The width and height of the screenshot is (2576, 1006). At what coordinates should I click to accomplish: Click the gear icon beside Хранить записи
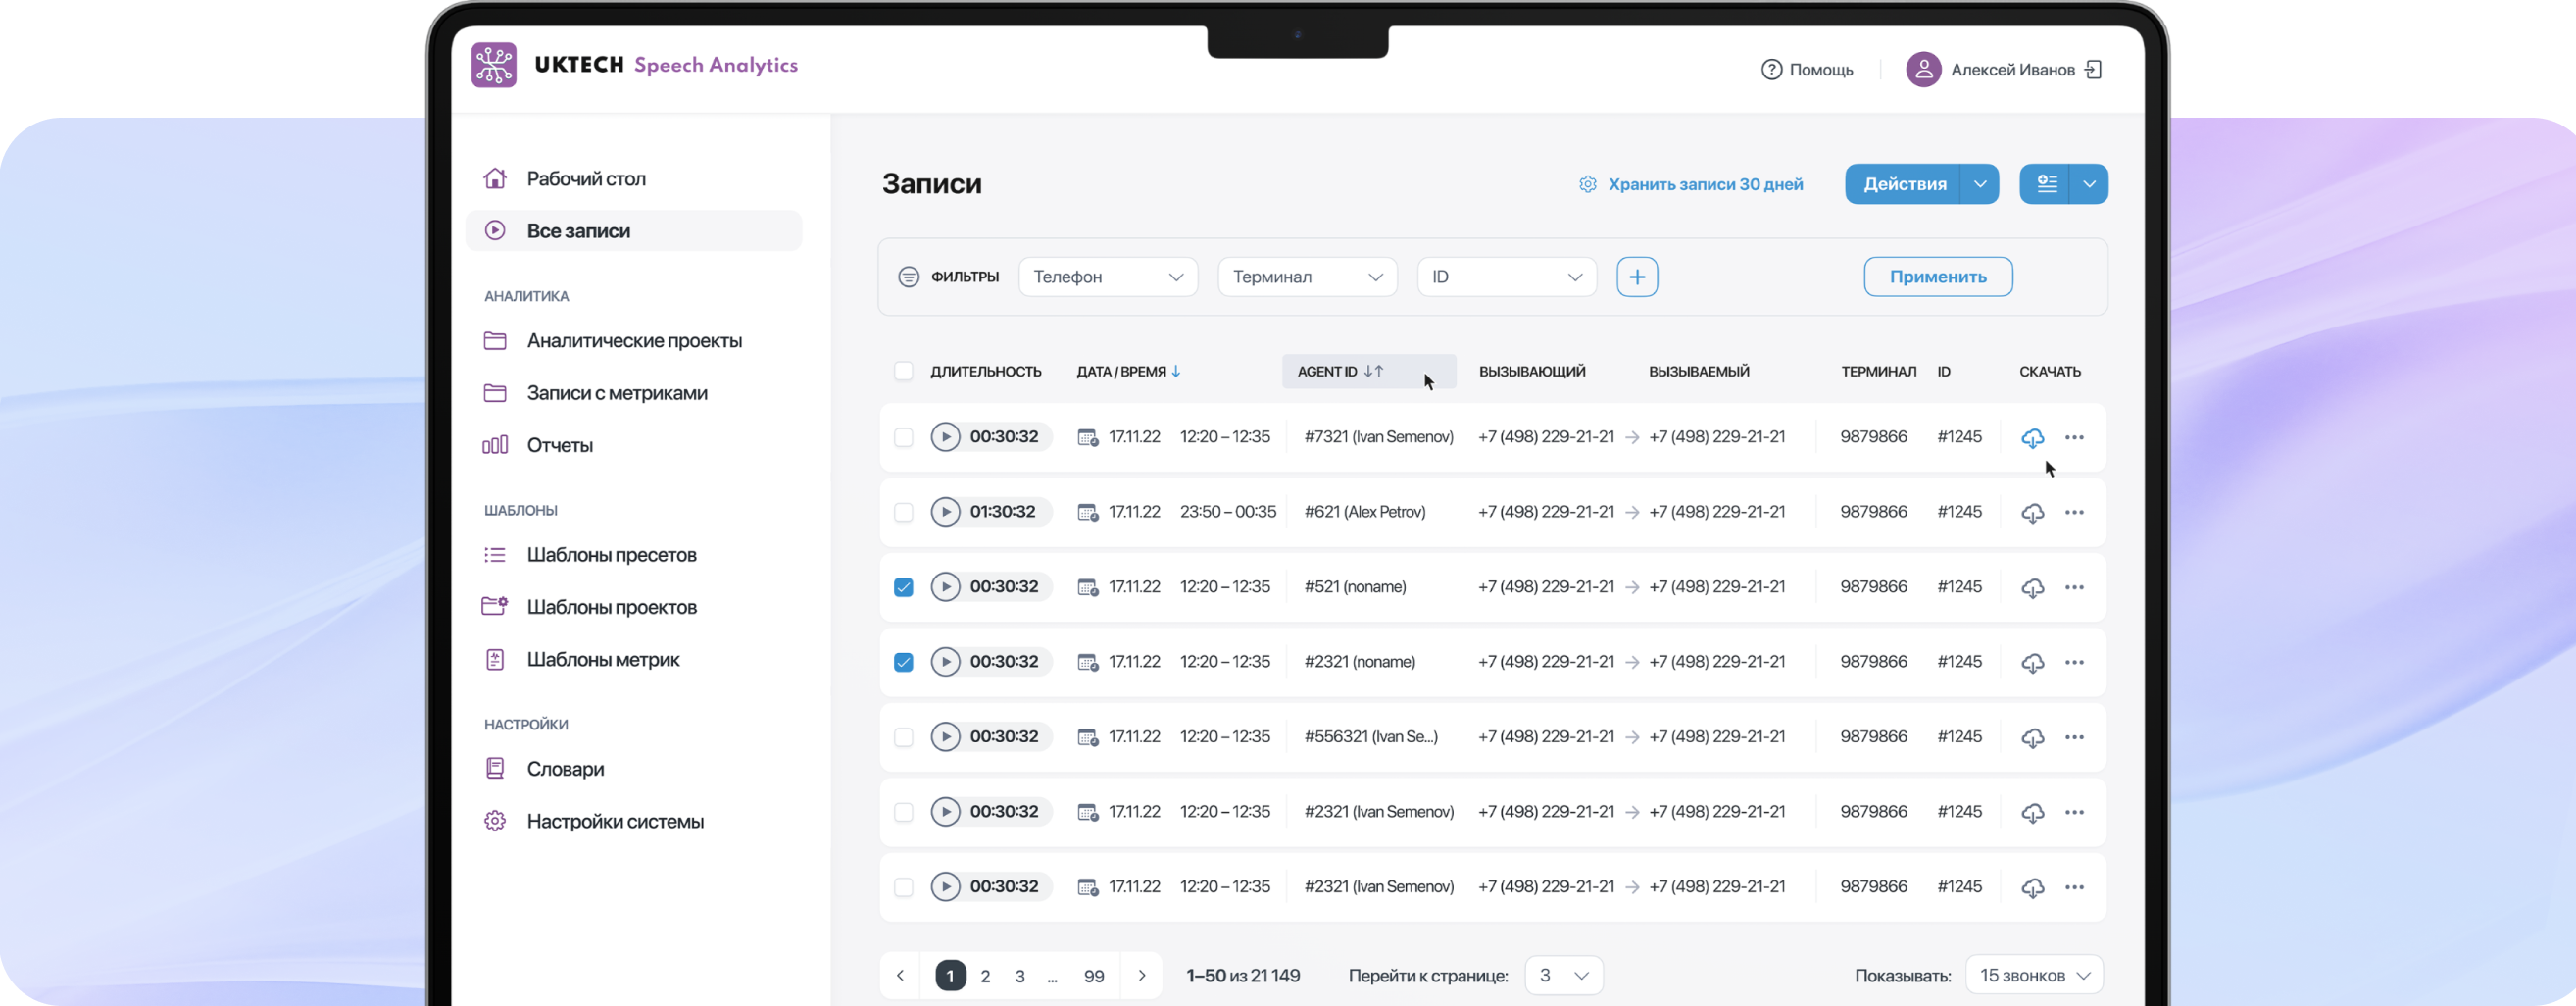click(x=1587, y=184)
